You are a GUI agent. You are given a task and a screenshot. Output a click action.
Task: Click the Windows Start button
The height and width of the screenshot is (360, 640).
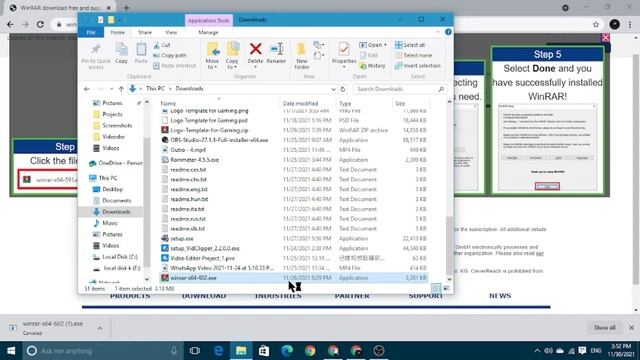(x=11, y=351)
